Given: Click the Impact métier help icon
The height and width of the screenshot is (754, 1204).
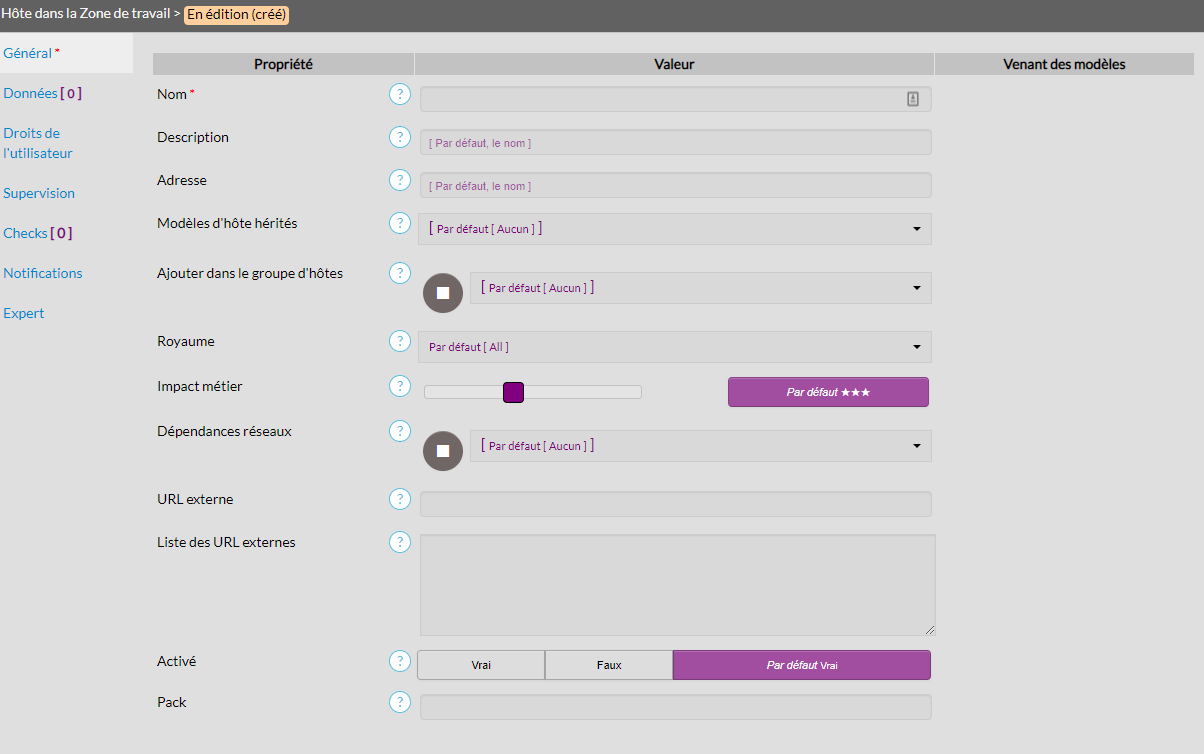Looking at the screenshot, I should (x=400, y=386).
